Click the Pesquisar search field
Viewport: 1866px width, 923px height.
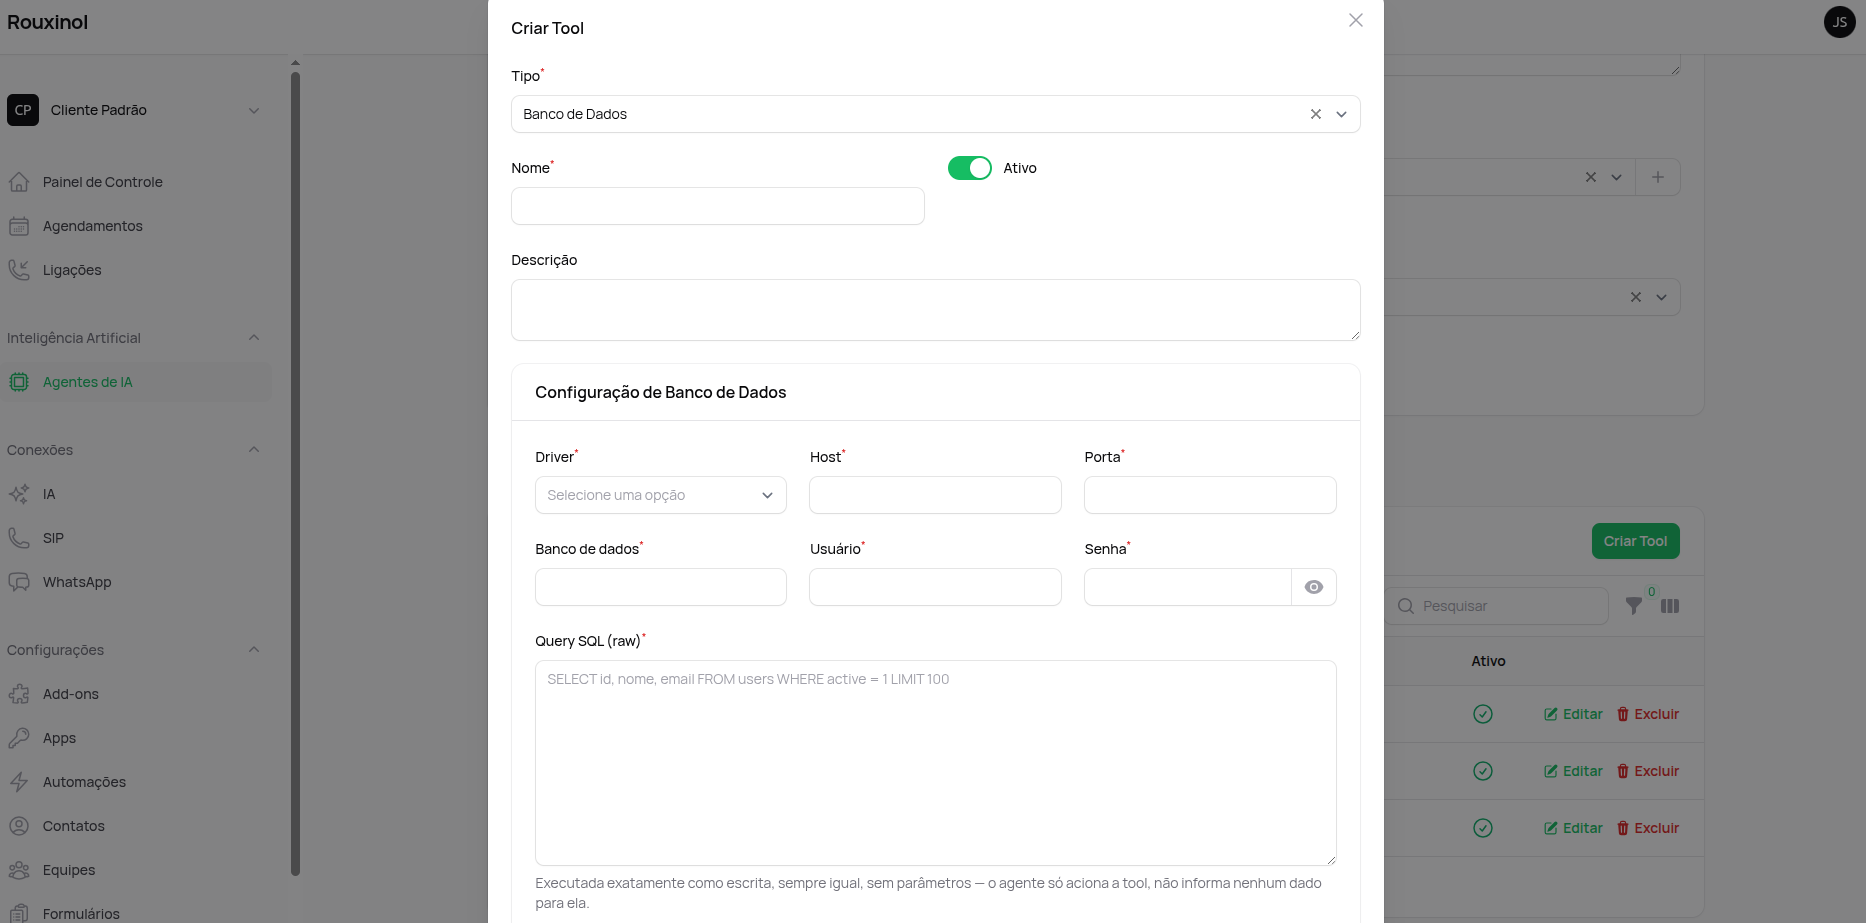click(1498, 606)
